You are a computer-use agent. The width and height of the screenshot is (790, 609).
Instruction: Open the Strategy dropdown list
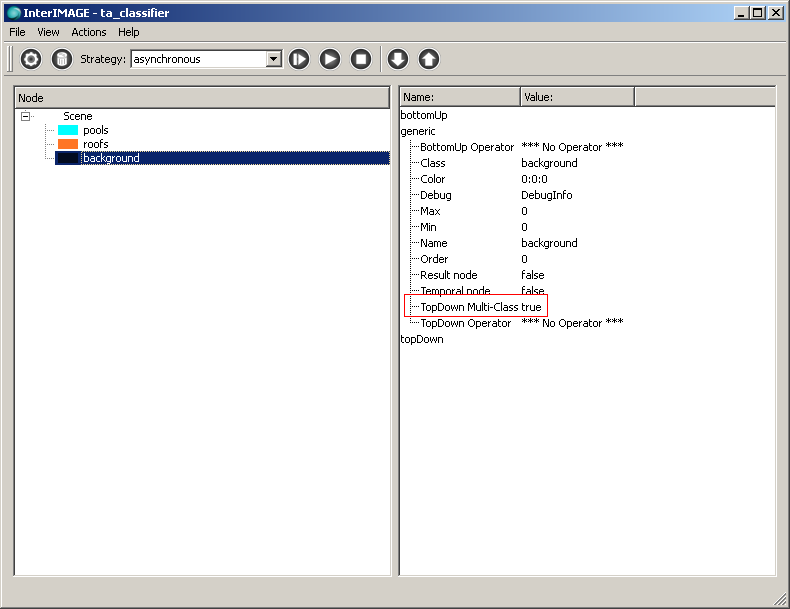274,59
